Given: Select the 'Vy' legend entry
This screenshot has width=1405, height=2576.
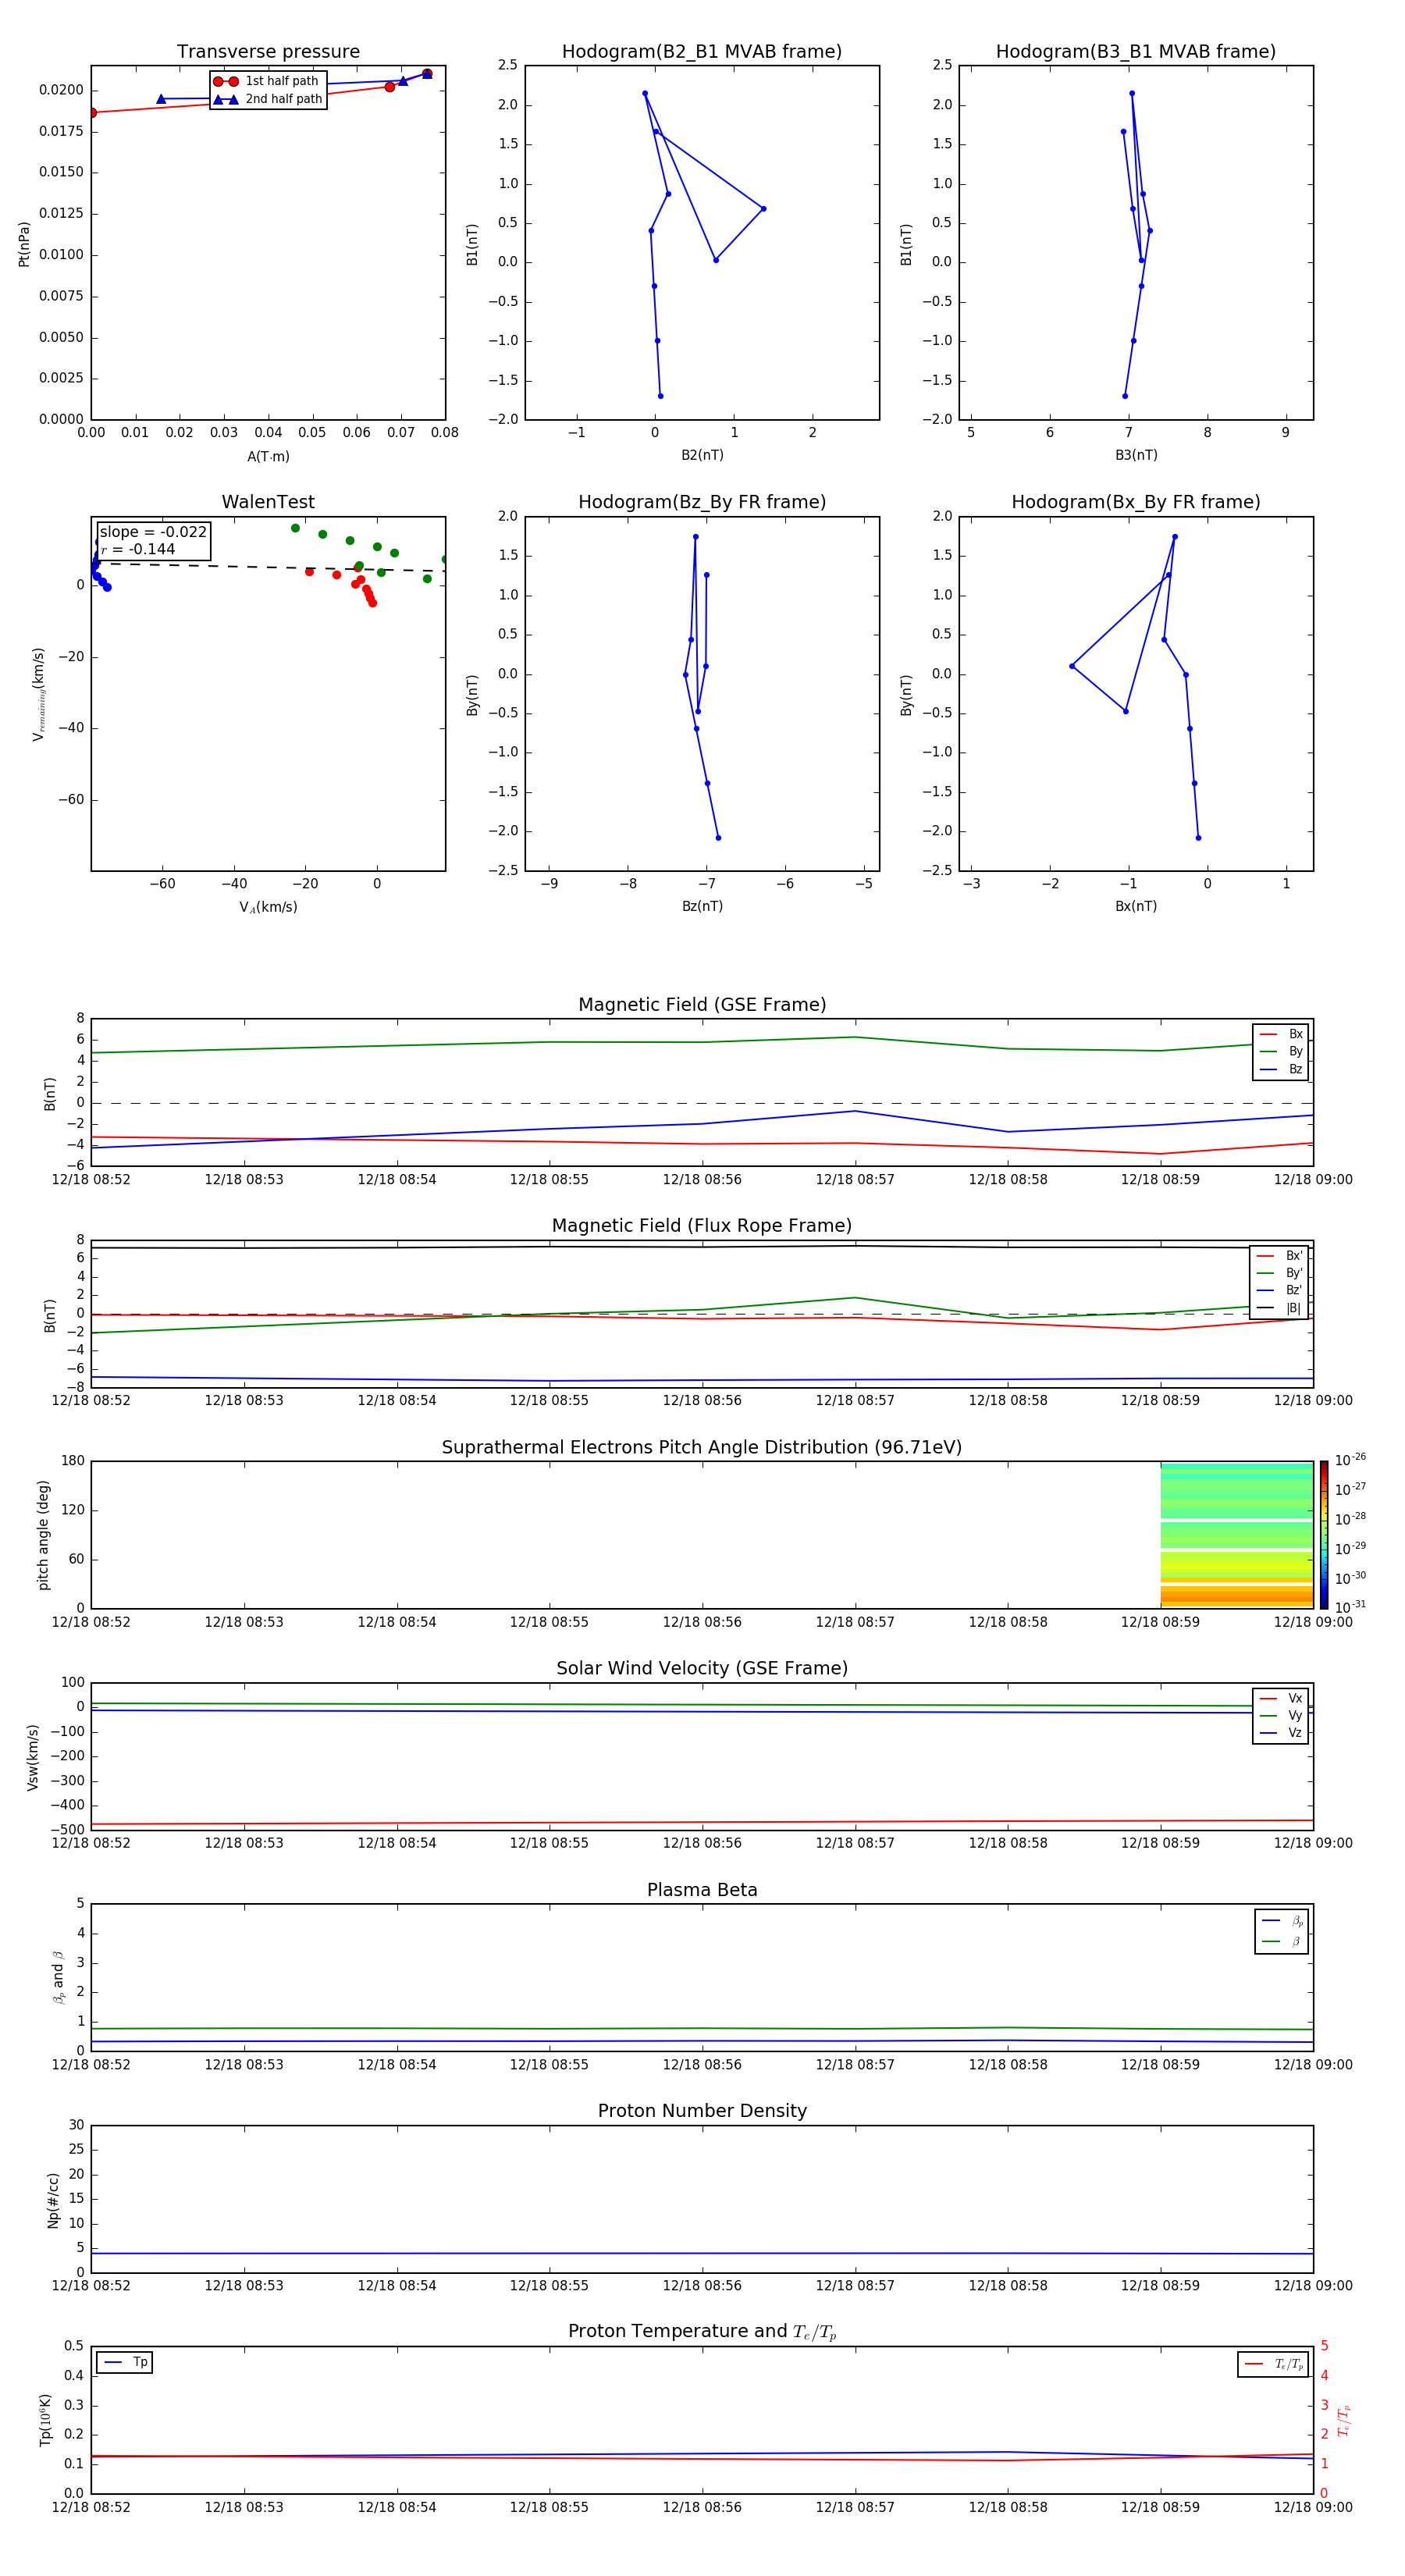Looking at the screenshot, I should (1281, 1716).
